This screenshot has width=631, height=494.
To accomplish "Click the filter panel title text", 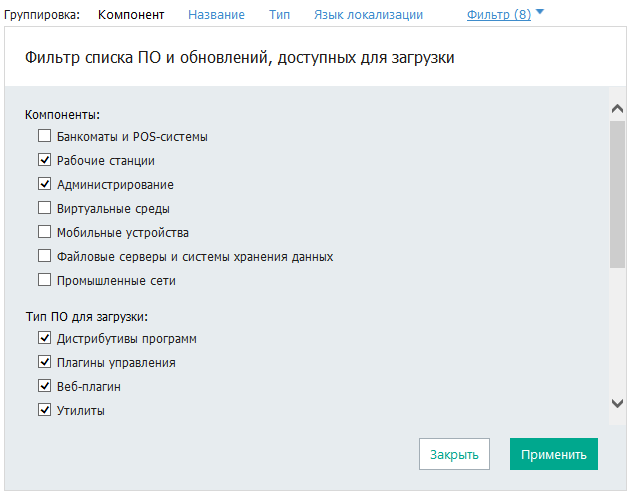I will (x=239, y=58).
